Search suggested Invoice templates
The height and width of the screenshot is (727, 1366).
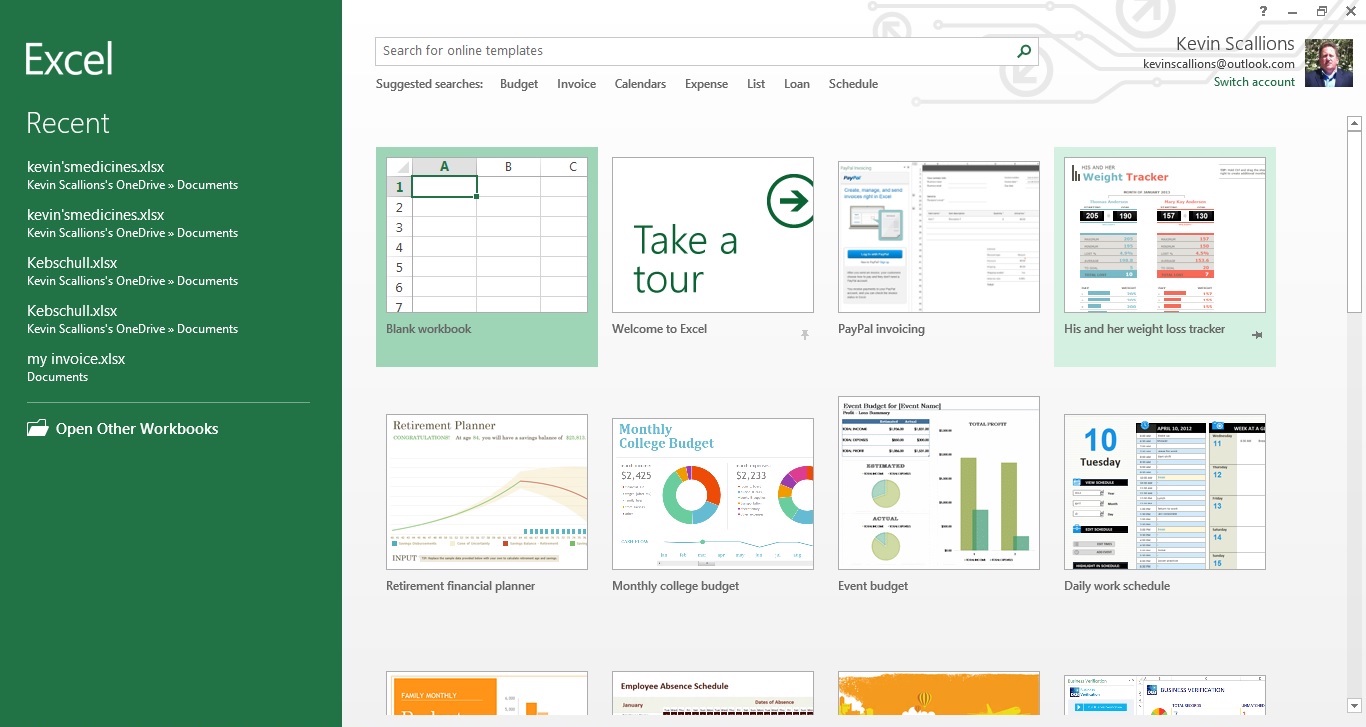coord(576,84)
